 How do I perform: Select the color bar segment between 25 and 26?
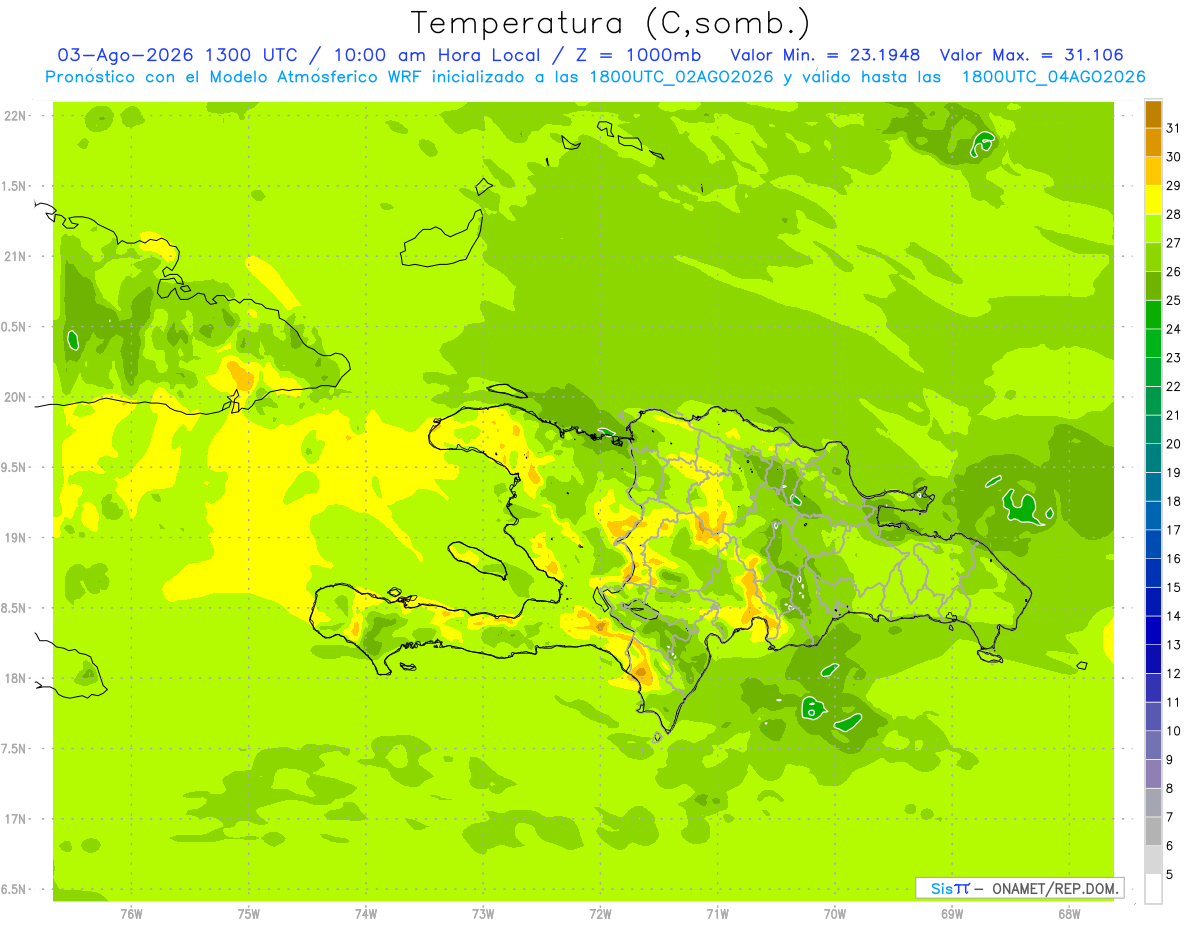click(1153, 286)
